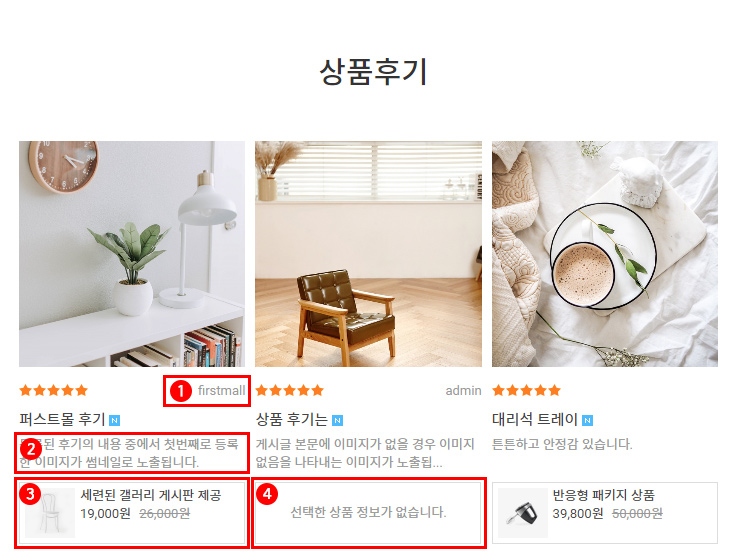The width and height of the screenshot is (738, 554).
Task: Click the new badge beside 대리석 트레이
Action: point(587,420)
